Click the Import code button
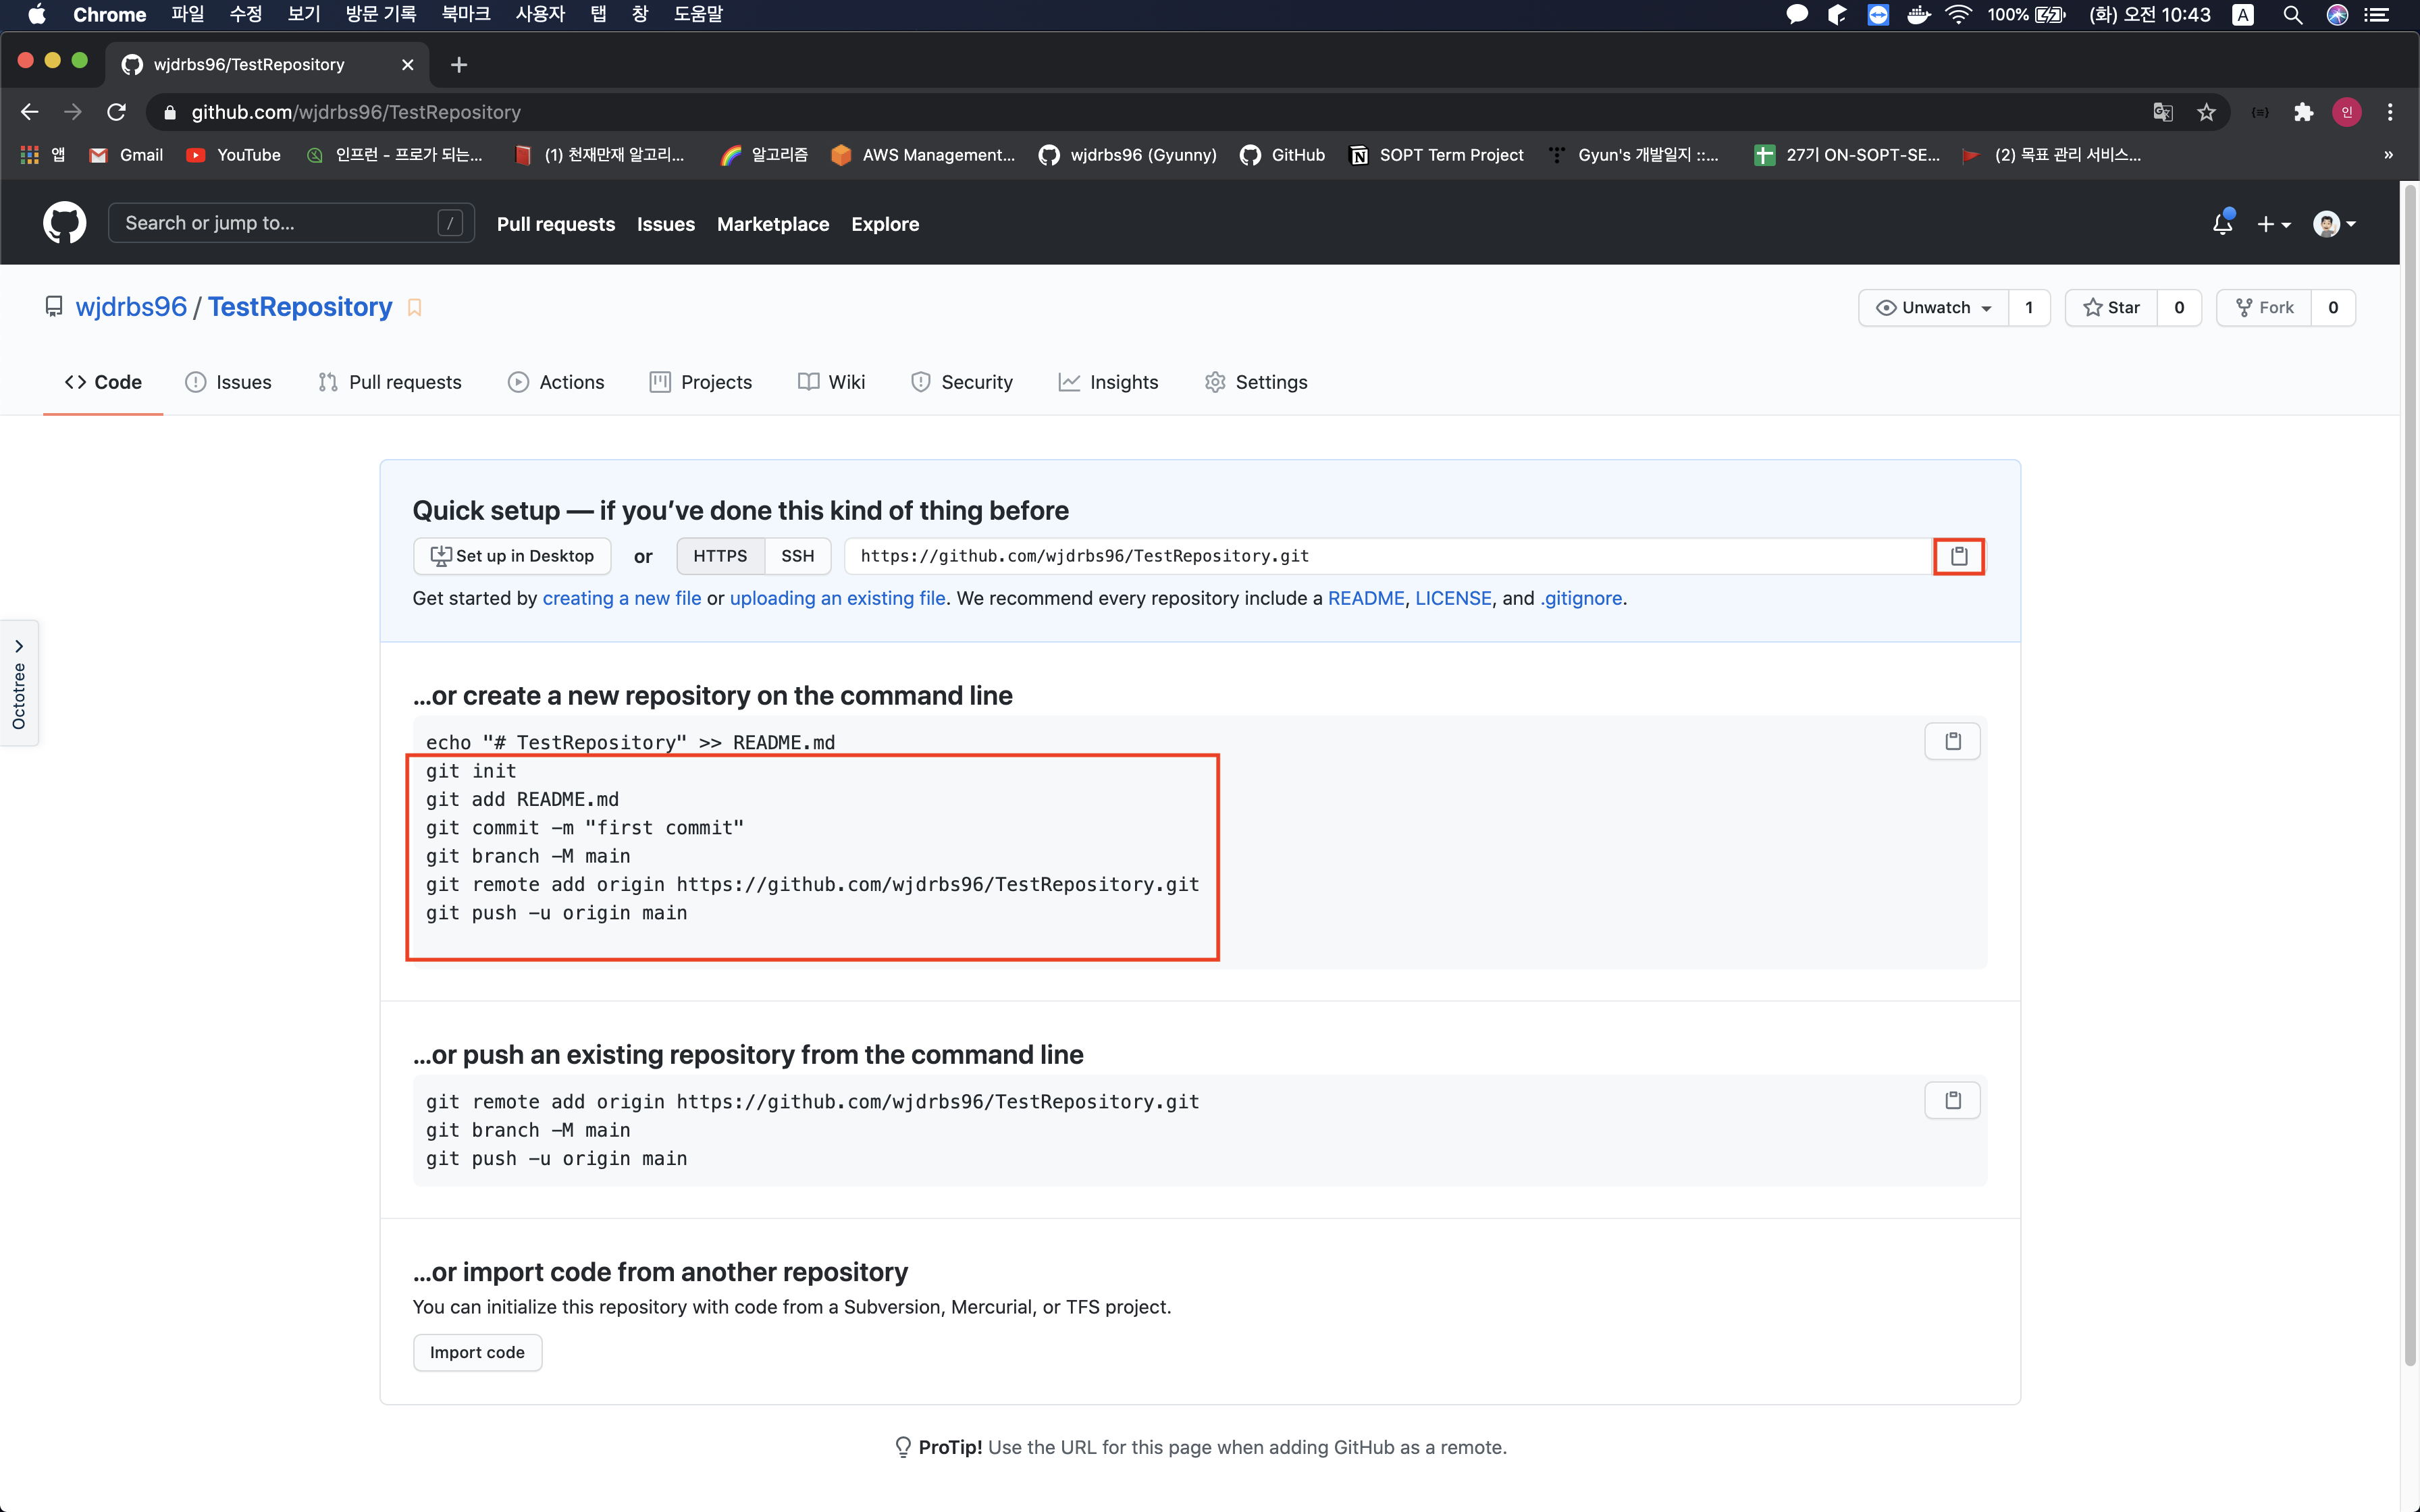The width and height of the screenshot is (2420, 1512). pyautogui.click(x=477, y=1352)
